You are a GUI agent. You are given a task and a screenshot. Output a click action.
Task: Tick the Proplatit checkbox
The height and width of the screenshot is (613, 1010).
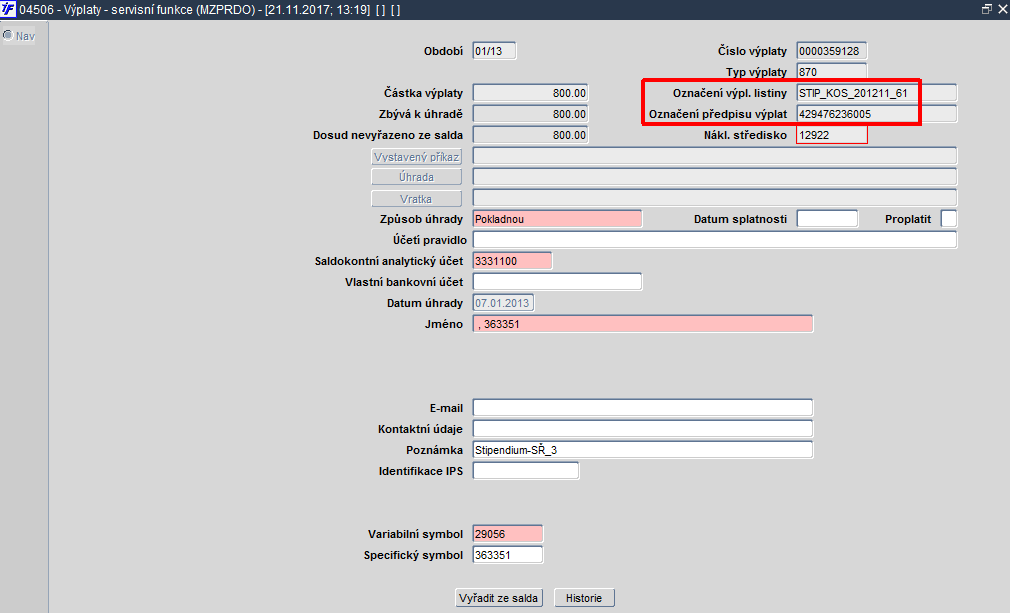[949, 219]
